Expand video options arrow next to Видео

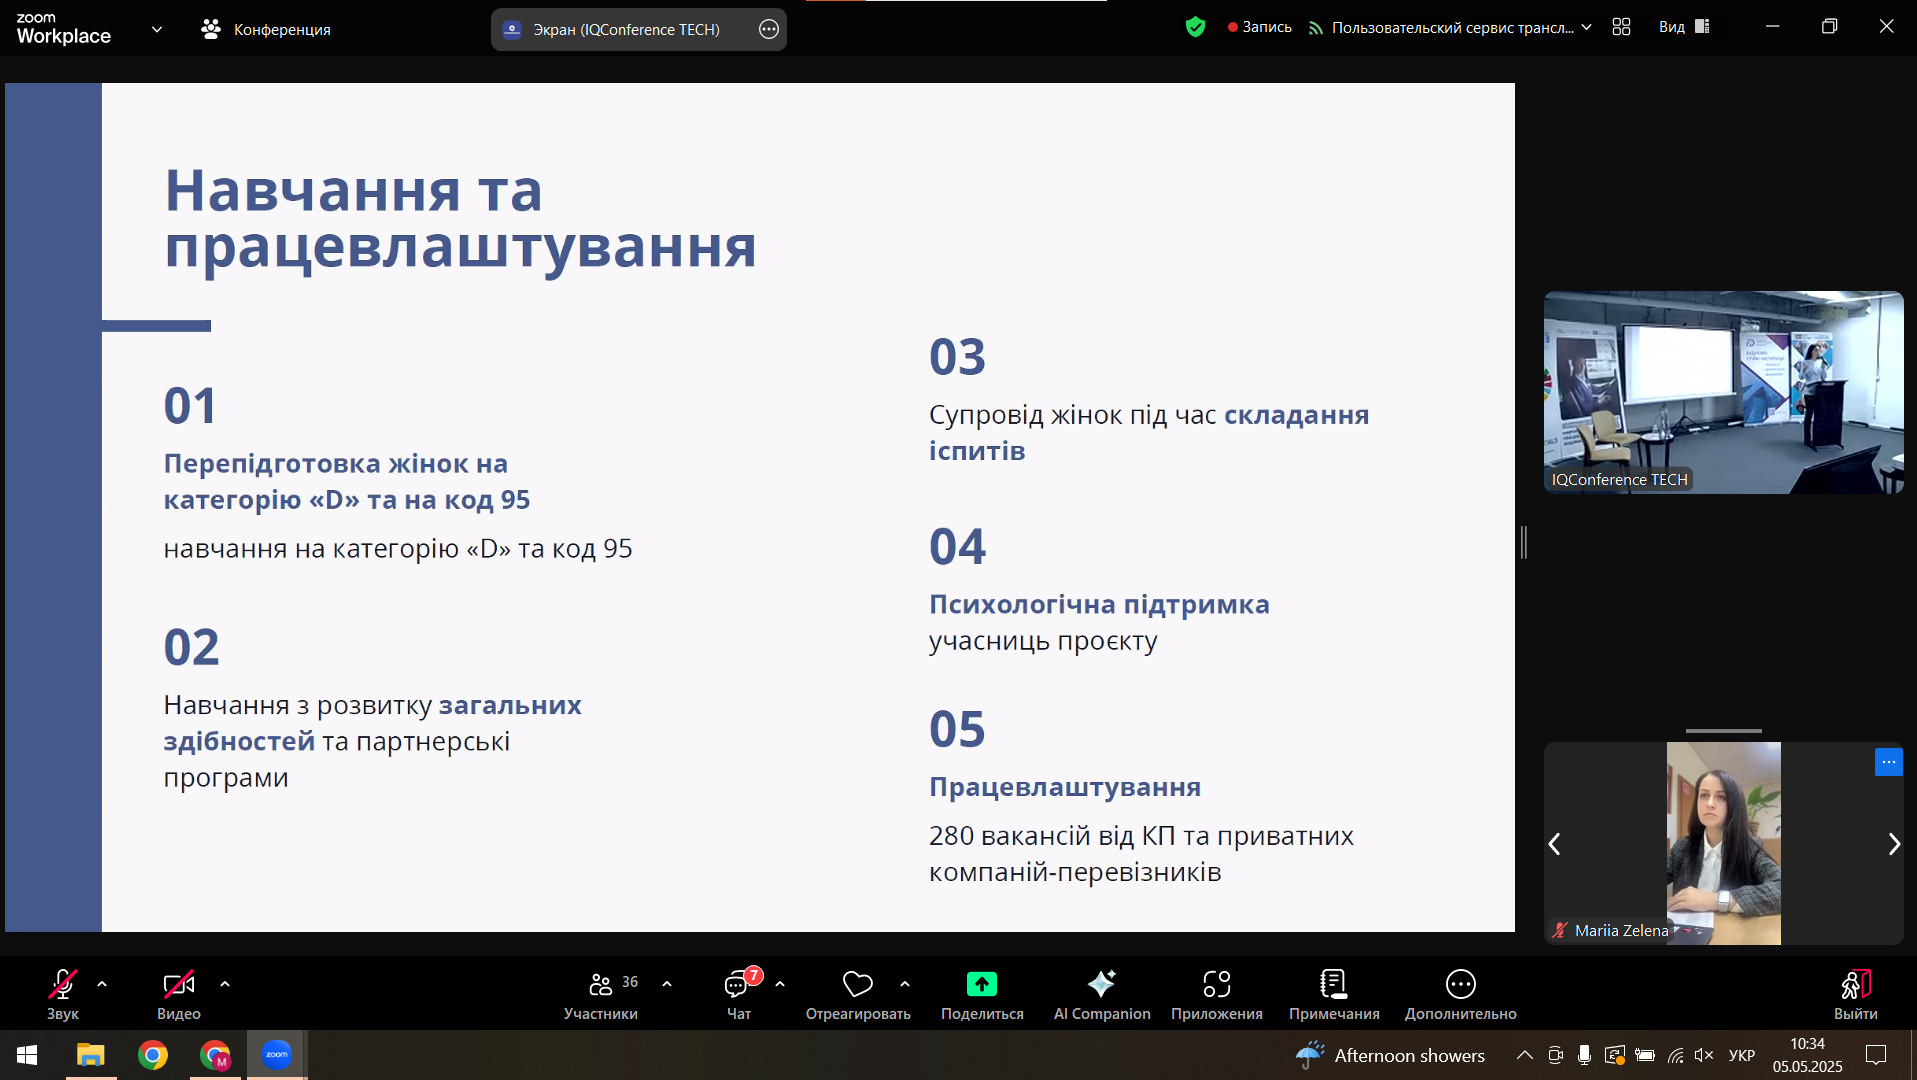(x=225, y=984)
